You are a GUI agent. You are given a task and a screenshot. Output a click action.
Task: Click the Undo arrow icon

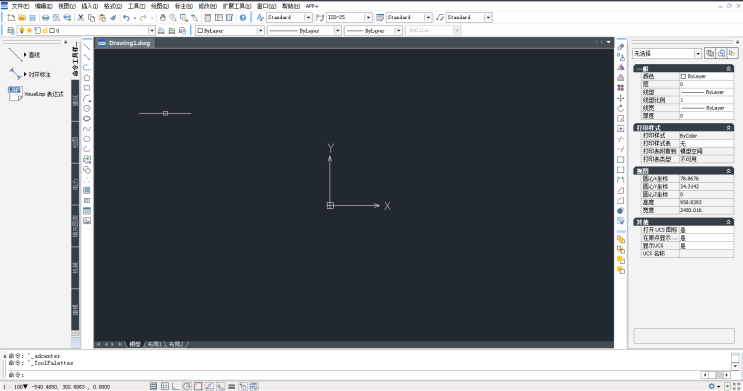pyautogui.click(x=127, y=18)
